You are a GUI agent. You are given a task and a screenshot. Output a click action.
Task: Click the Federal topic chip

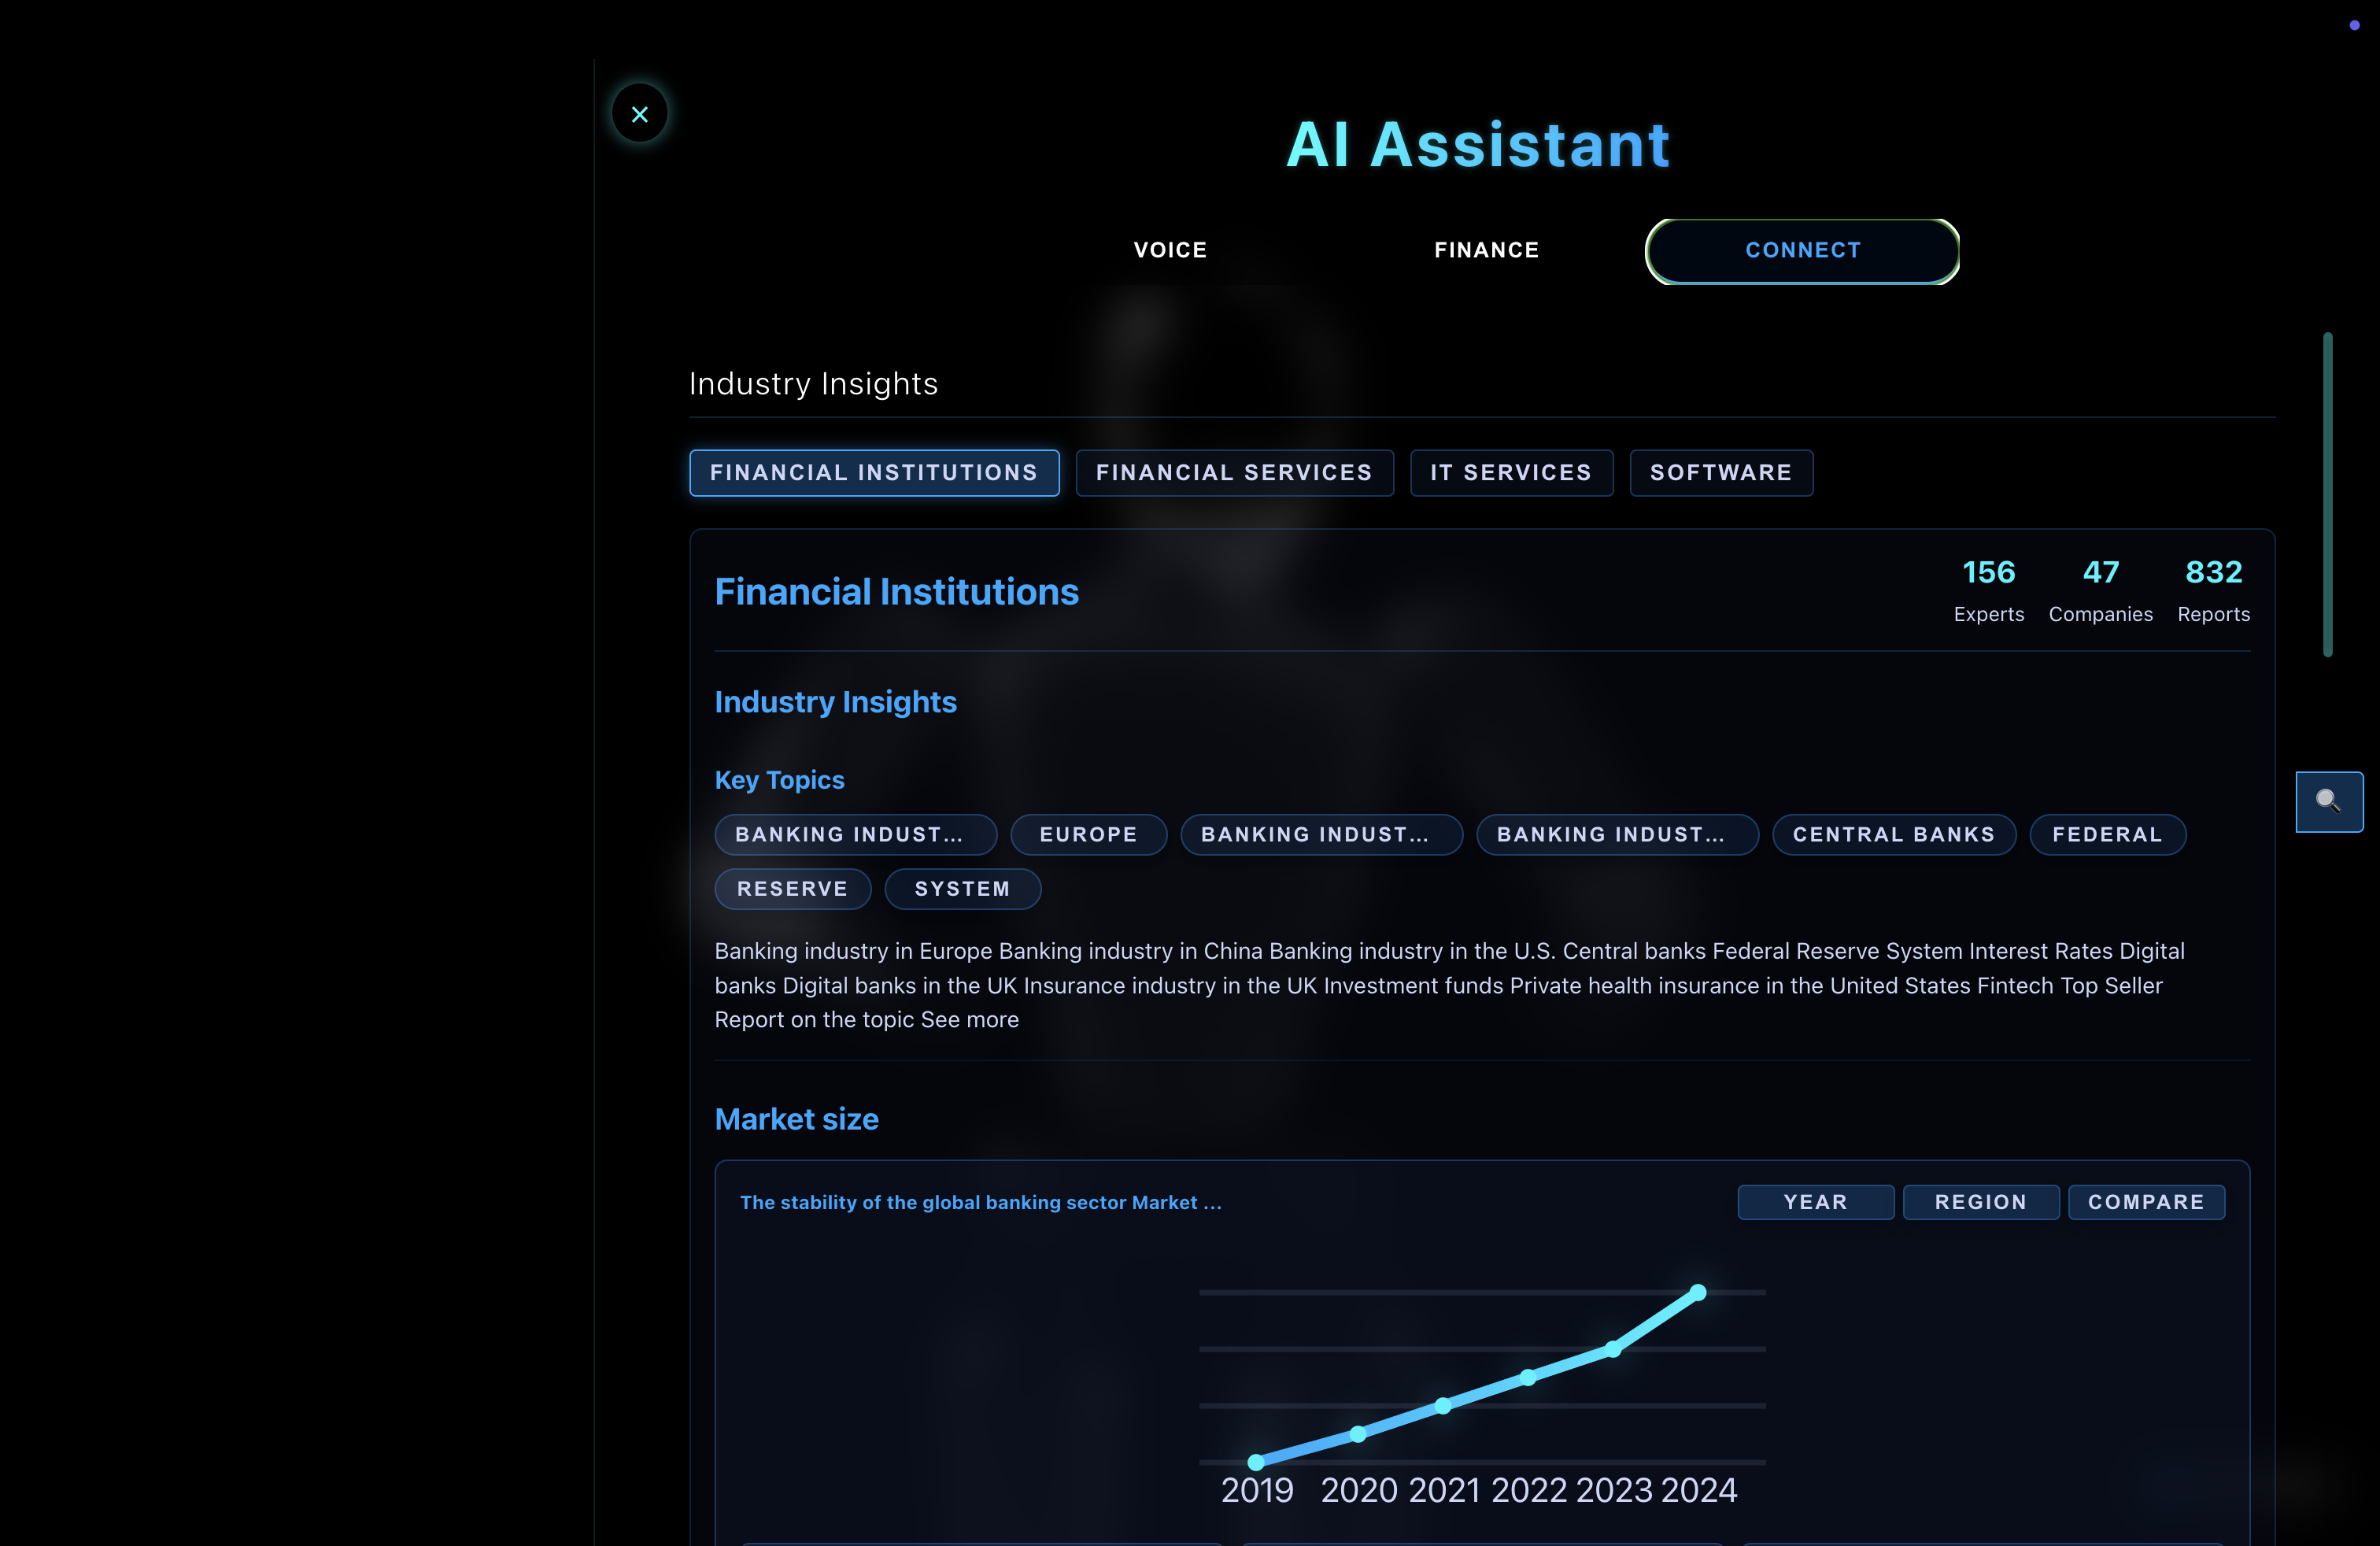tap(2107, 835)
